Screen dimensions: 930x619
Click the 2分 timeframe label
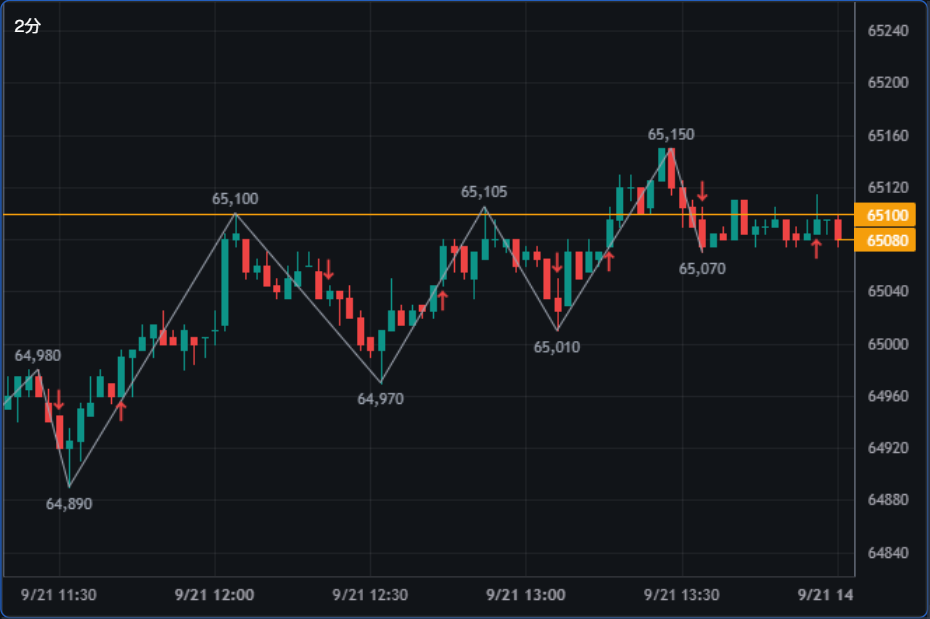(x=27, y=26)
